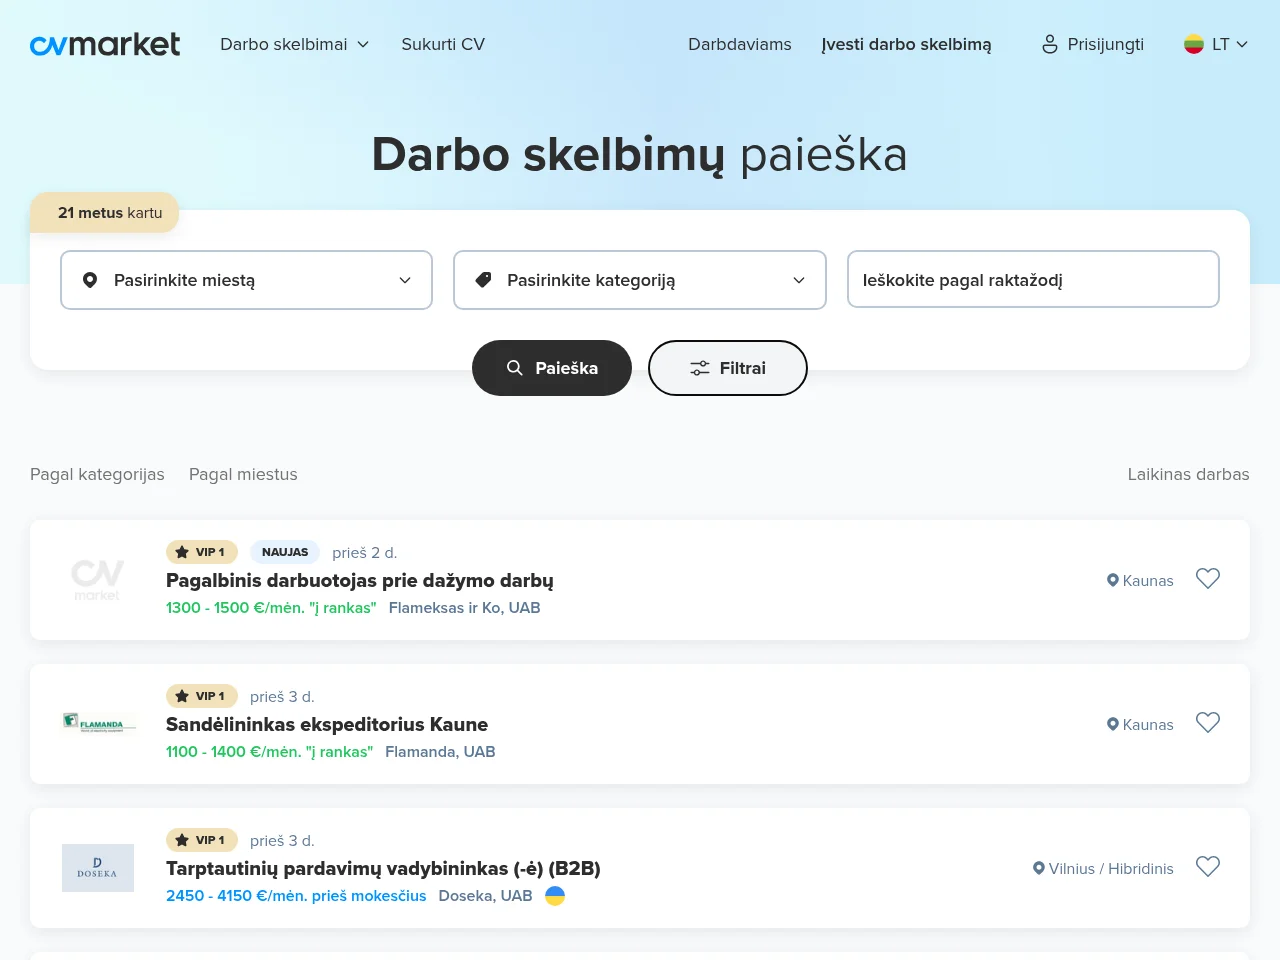Click the Paieška search button
Screen dimensions: 1280x960
pos(552,368)
